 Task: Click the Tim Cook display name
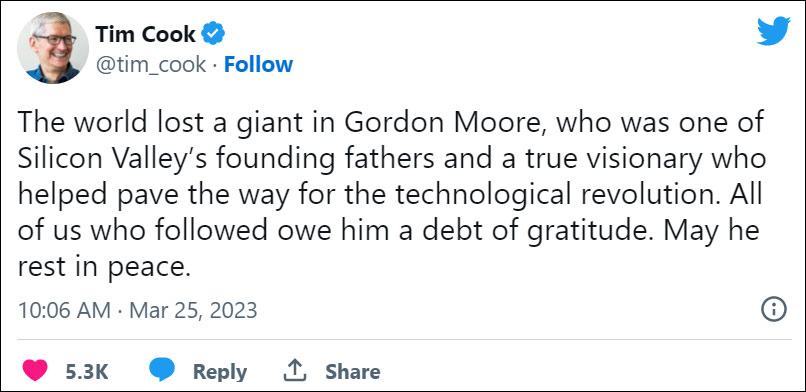click(145, 34)
